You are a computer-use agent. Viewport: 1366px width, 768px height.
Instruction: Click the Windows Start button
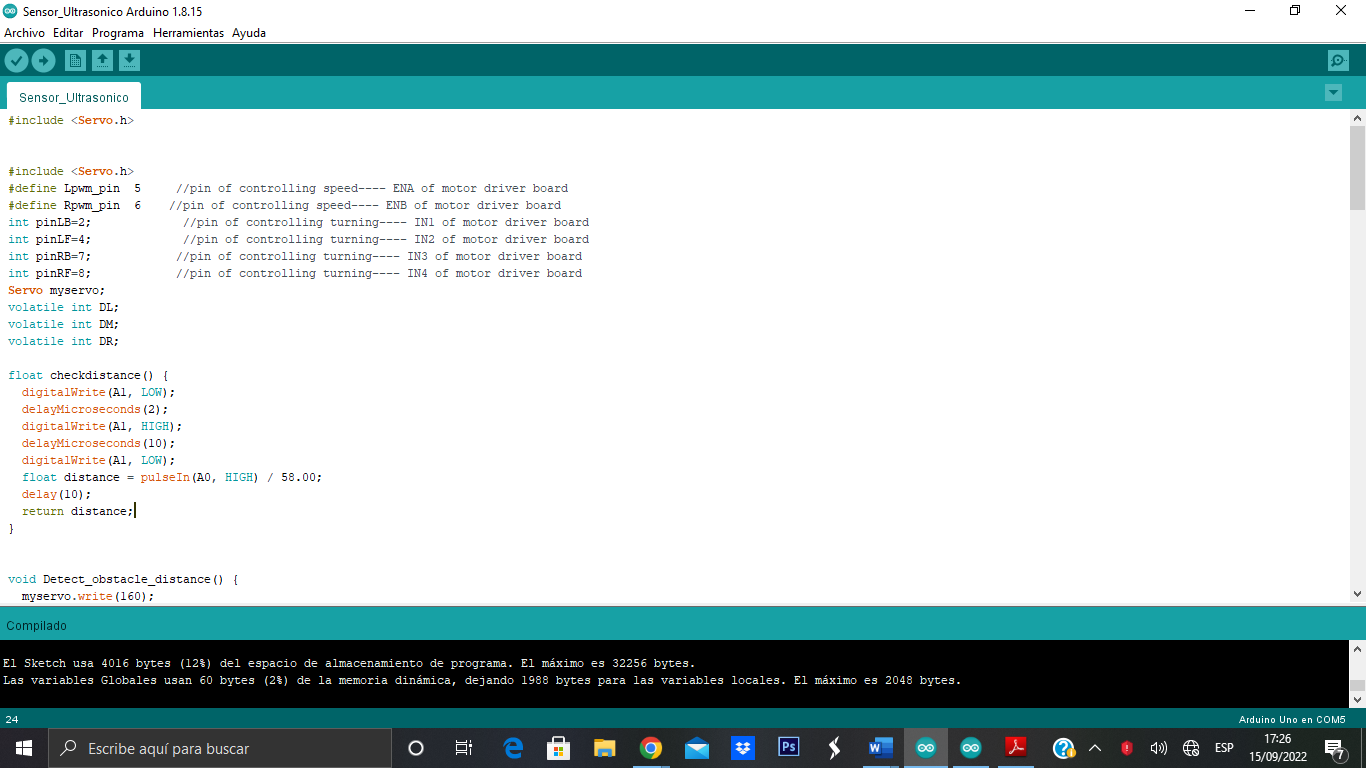pos(23,748)
